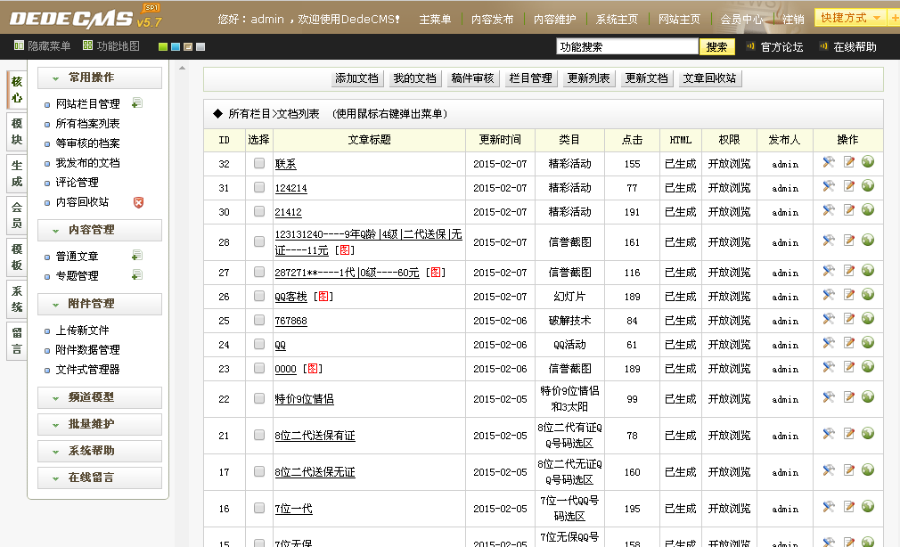
Task: Click the 添加文档 button
Action: (x=356, y=79)
